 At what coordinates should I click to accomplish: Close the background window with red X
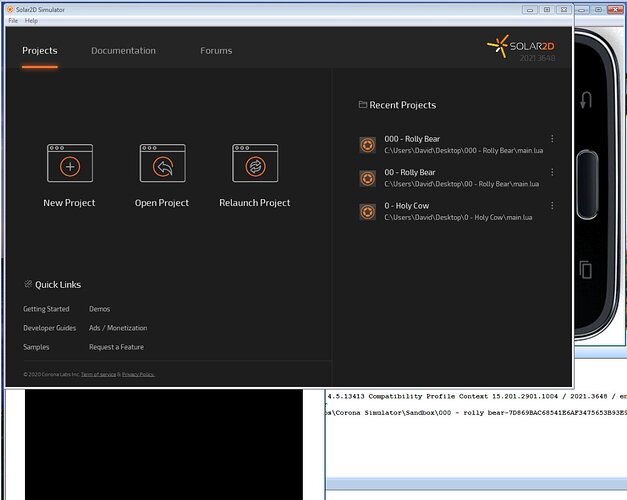(x=615, y=9)
